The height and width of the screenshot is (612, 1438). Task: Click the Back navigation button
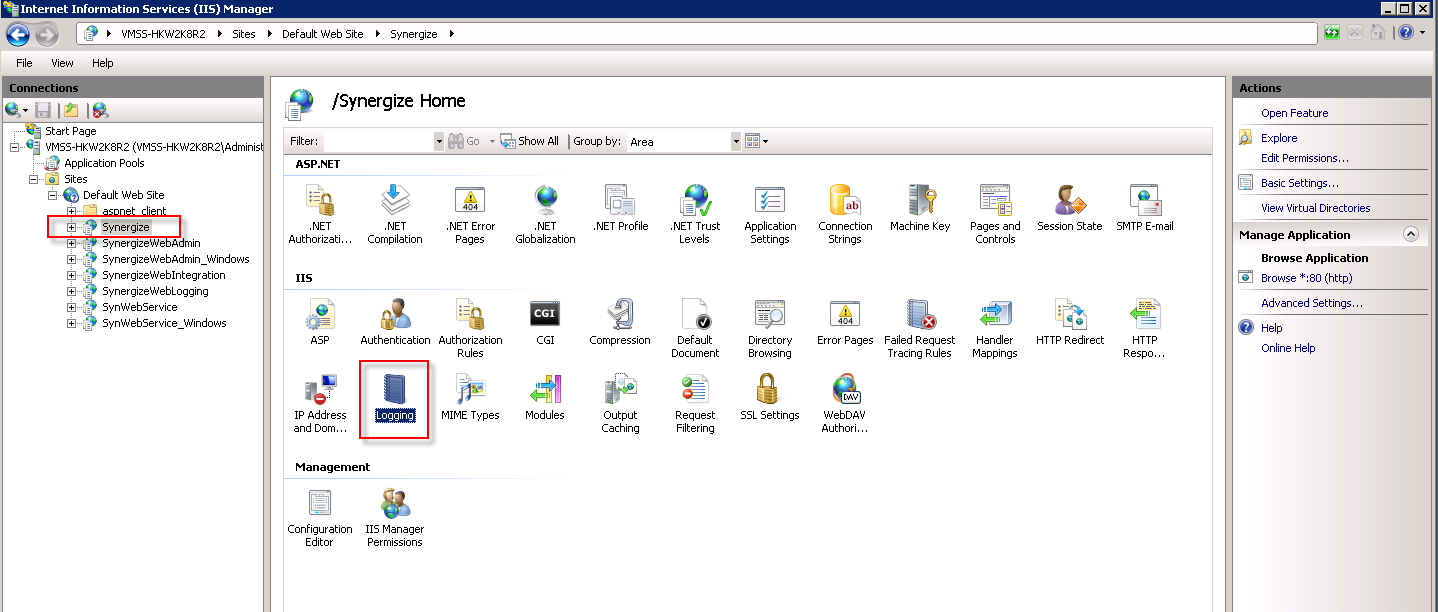click(18, 34)
